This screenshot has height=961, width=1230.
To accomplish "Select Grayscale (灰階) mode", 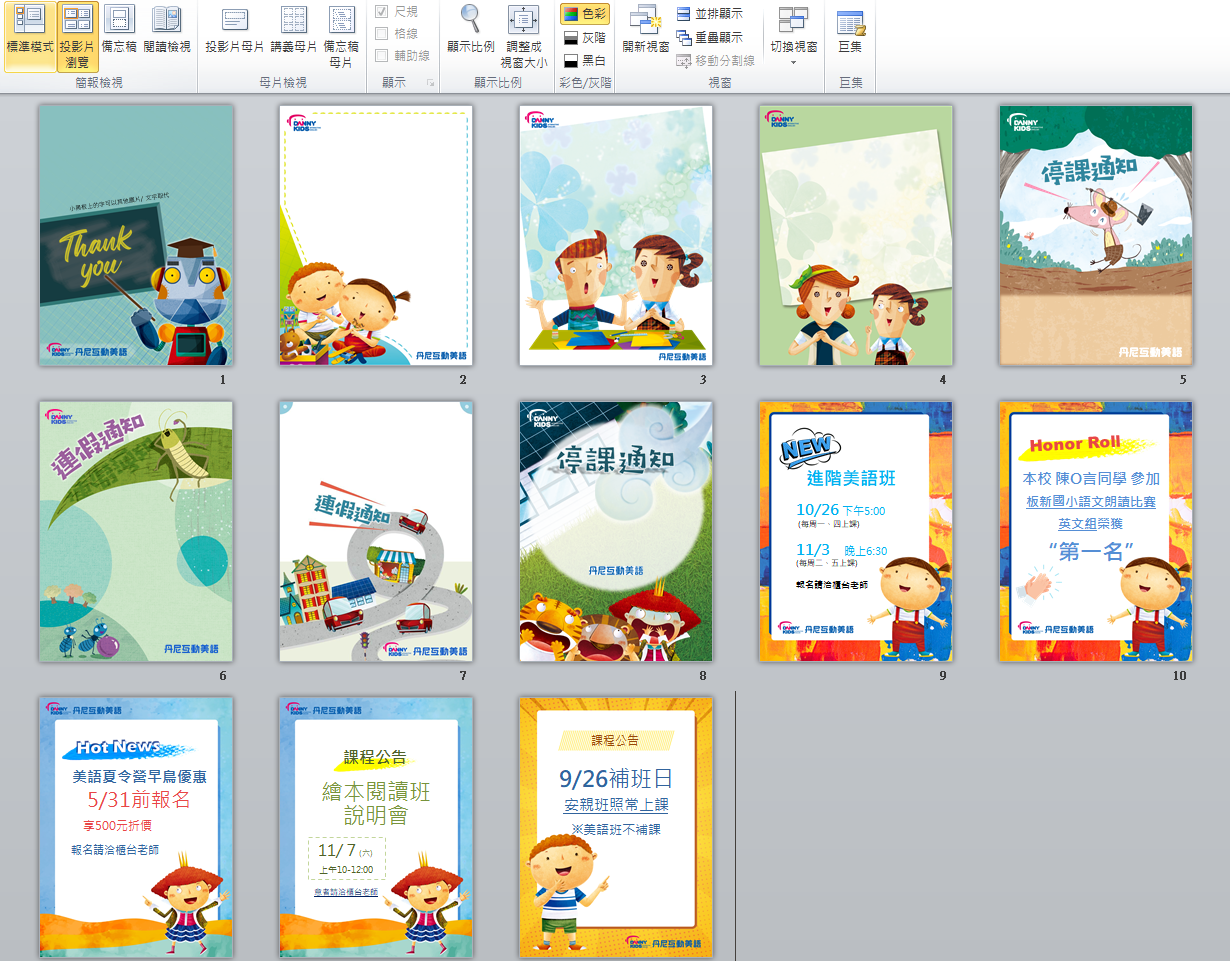I will (x=584, y=38).
